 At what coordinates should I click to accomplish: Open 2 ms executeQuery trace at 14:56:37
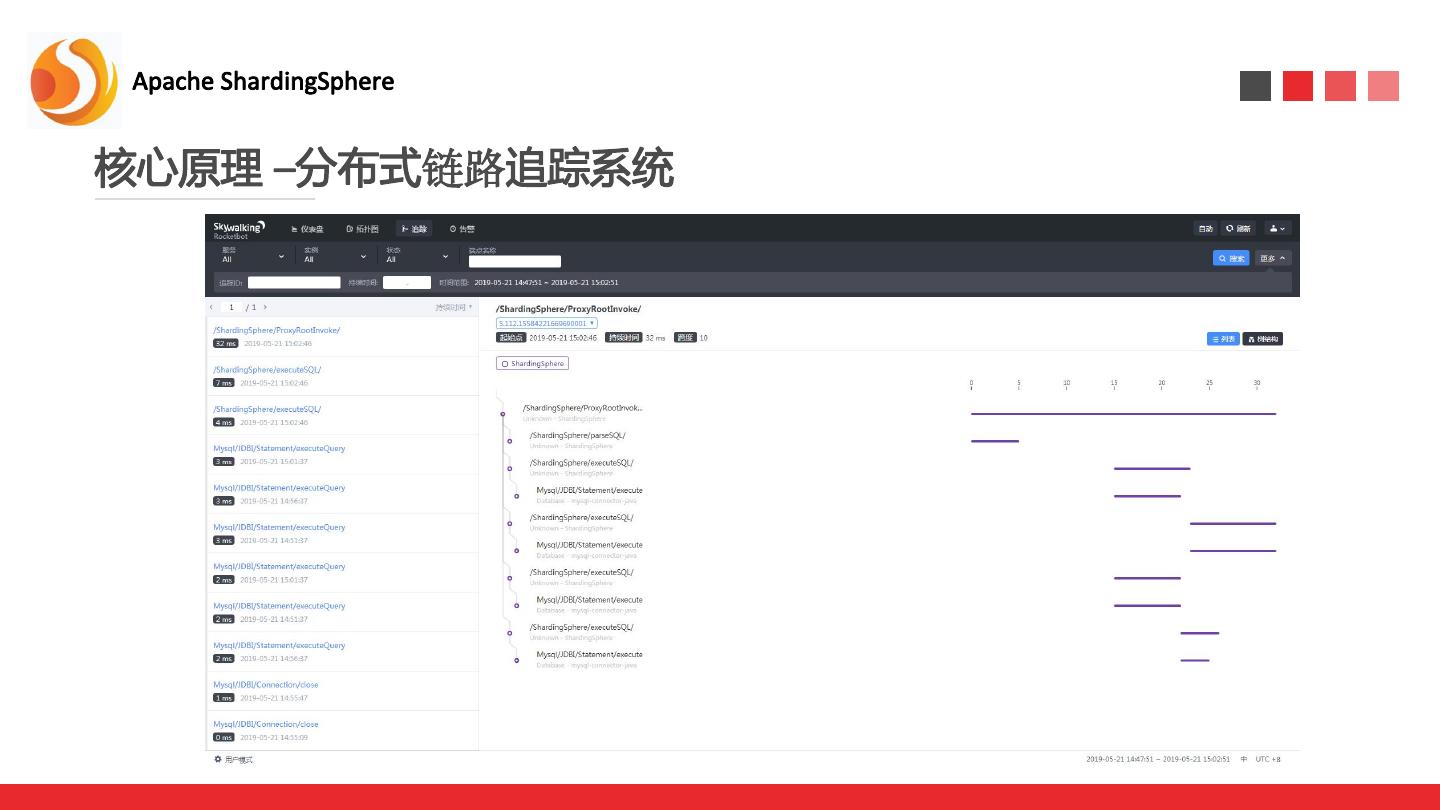coord(342,652)
